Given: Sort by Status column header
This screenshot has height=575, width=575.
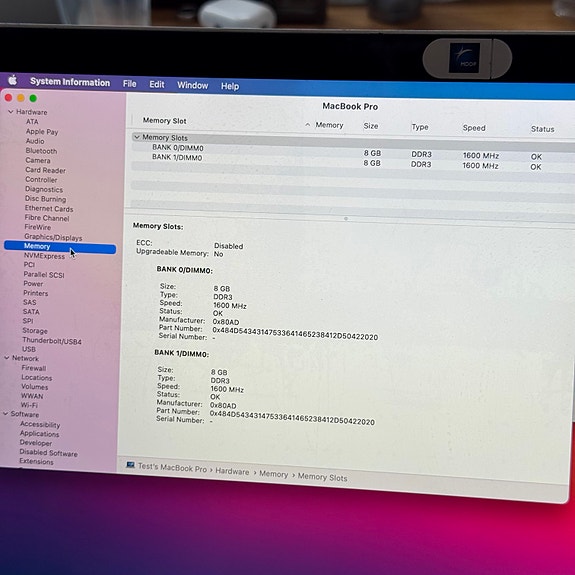Looking at the screenshot, I should pyautogui.click(x=542, y=129).
